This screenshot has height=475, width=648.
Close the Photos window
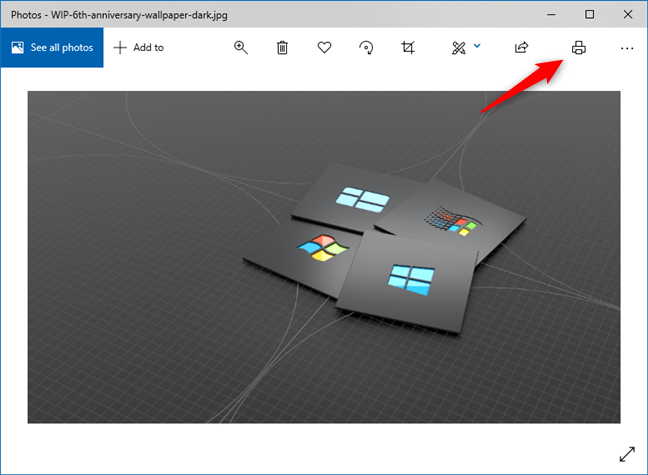[x=627, y=14]
